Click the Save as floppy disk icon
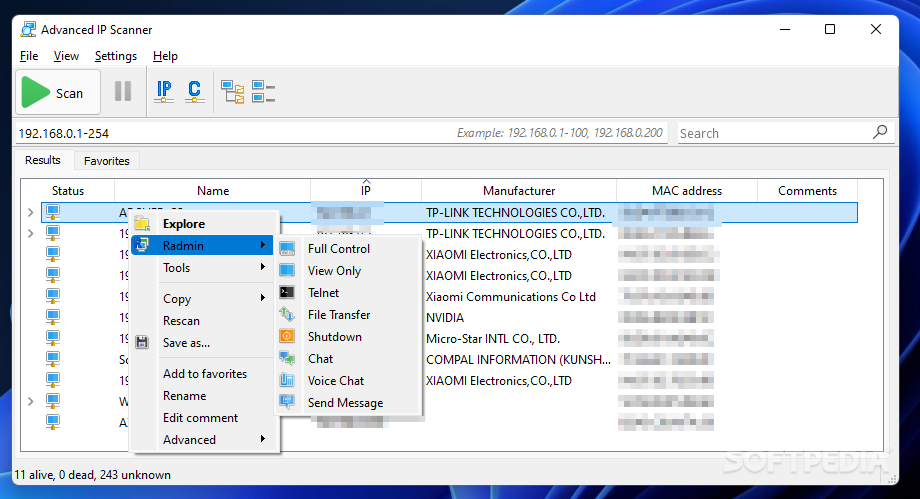Screen dimensions: 920x499 142,342
